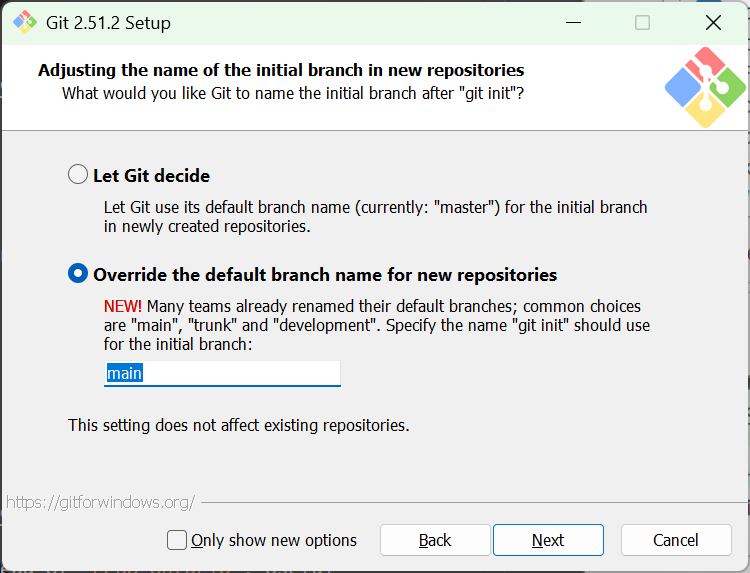750x573 pixels.
Task: Click the "for the initial branch:" prompt text
Action: point(179,344)
